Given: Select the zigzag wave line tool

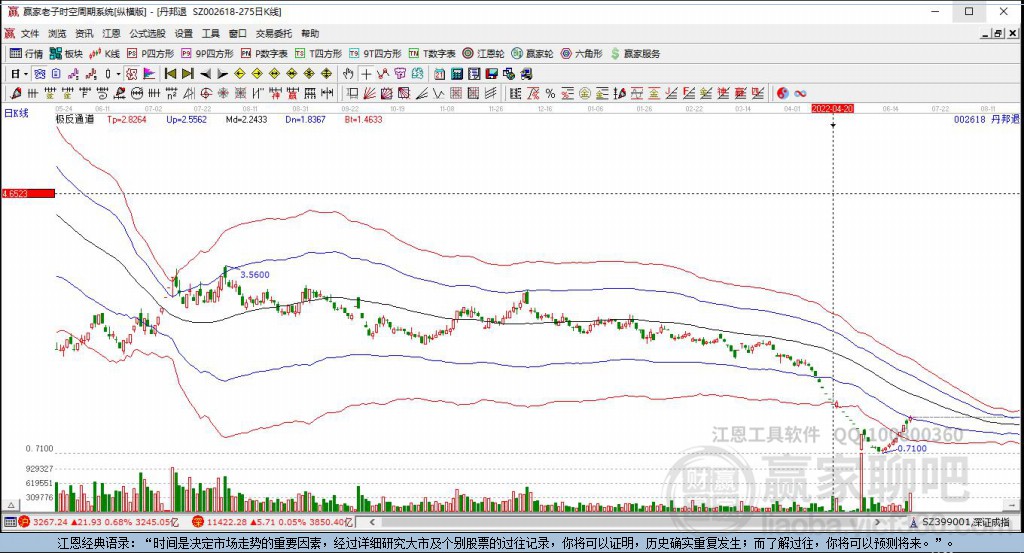Looking at the screenshot, I should [438, 93].
